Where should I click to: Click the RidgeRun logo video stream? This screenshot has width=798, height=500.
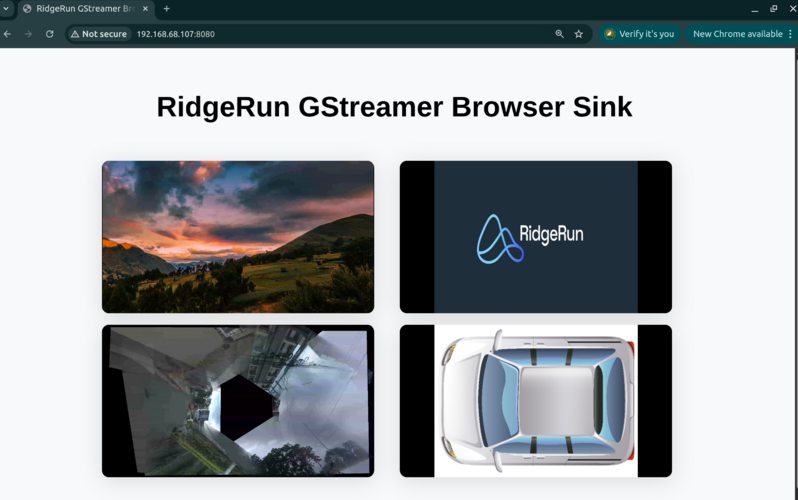click(536, 237)
